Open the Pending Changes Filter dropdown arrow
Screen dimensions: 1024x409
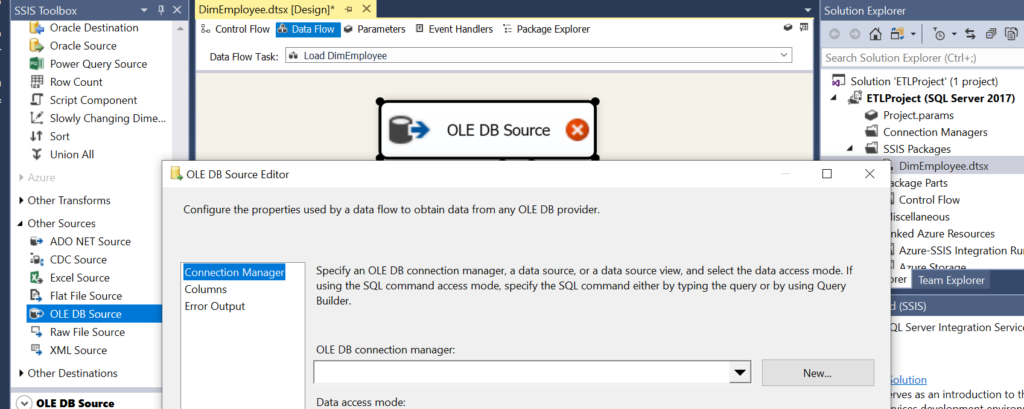[953, 34]
